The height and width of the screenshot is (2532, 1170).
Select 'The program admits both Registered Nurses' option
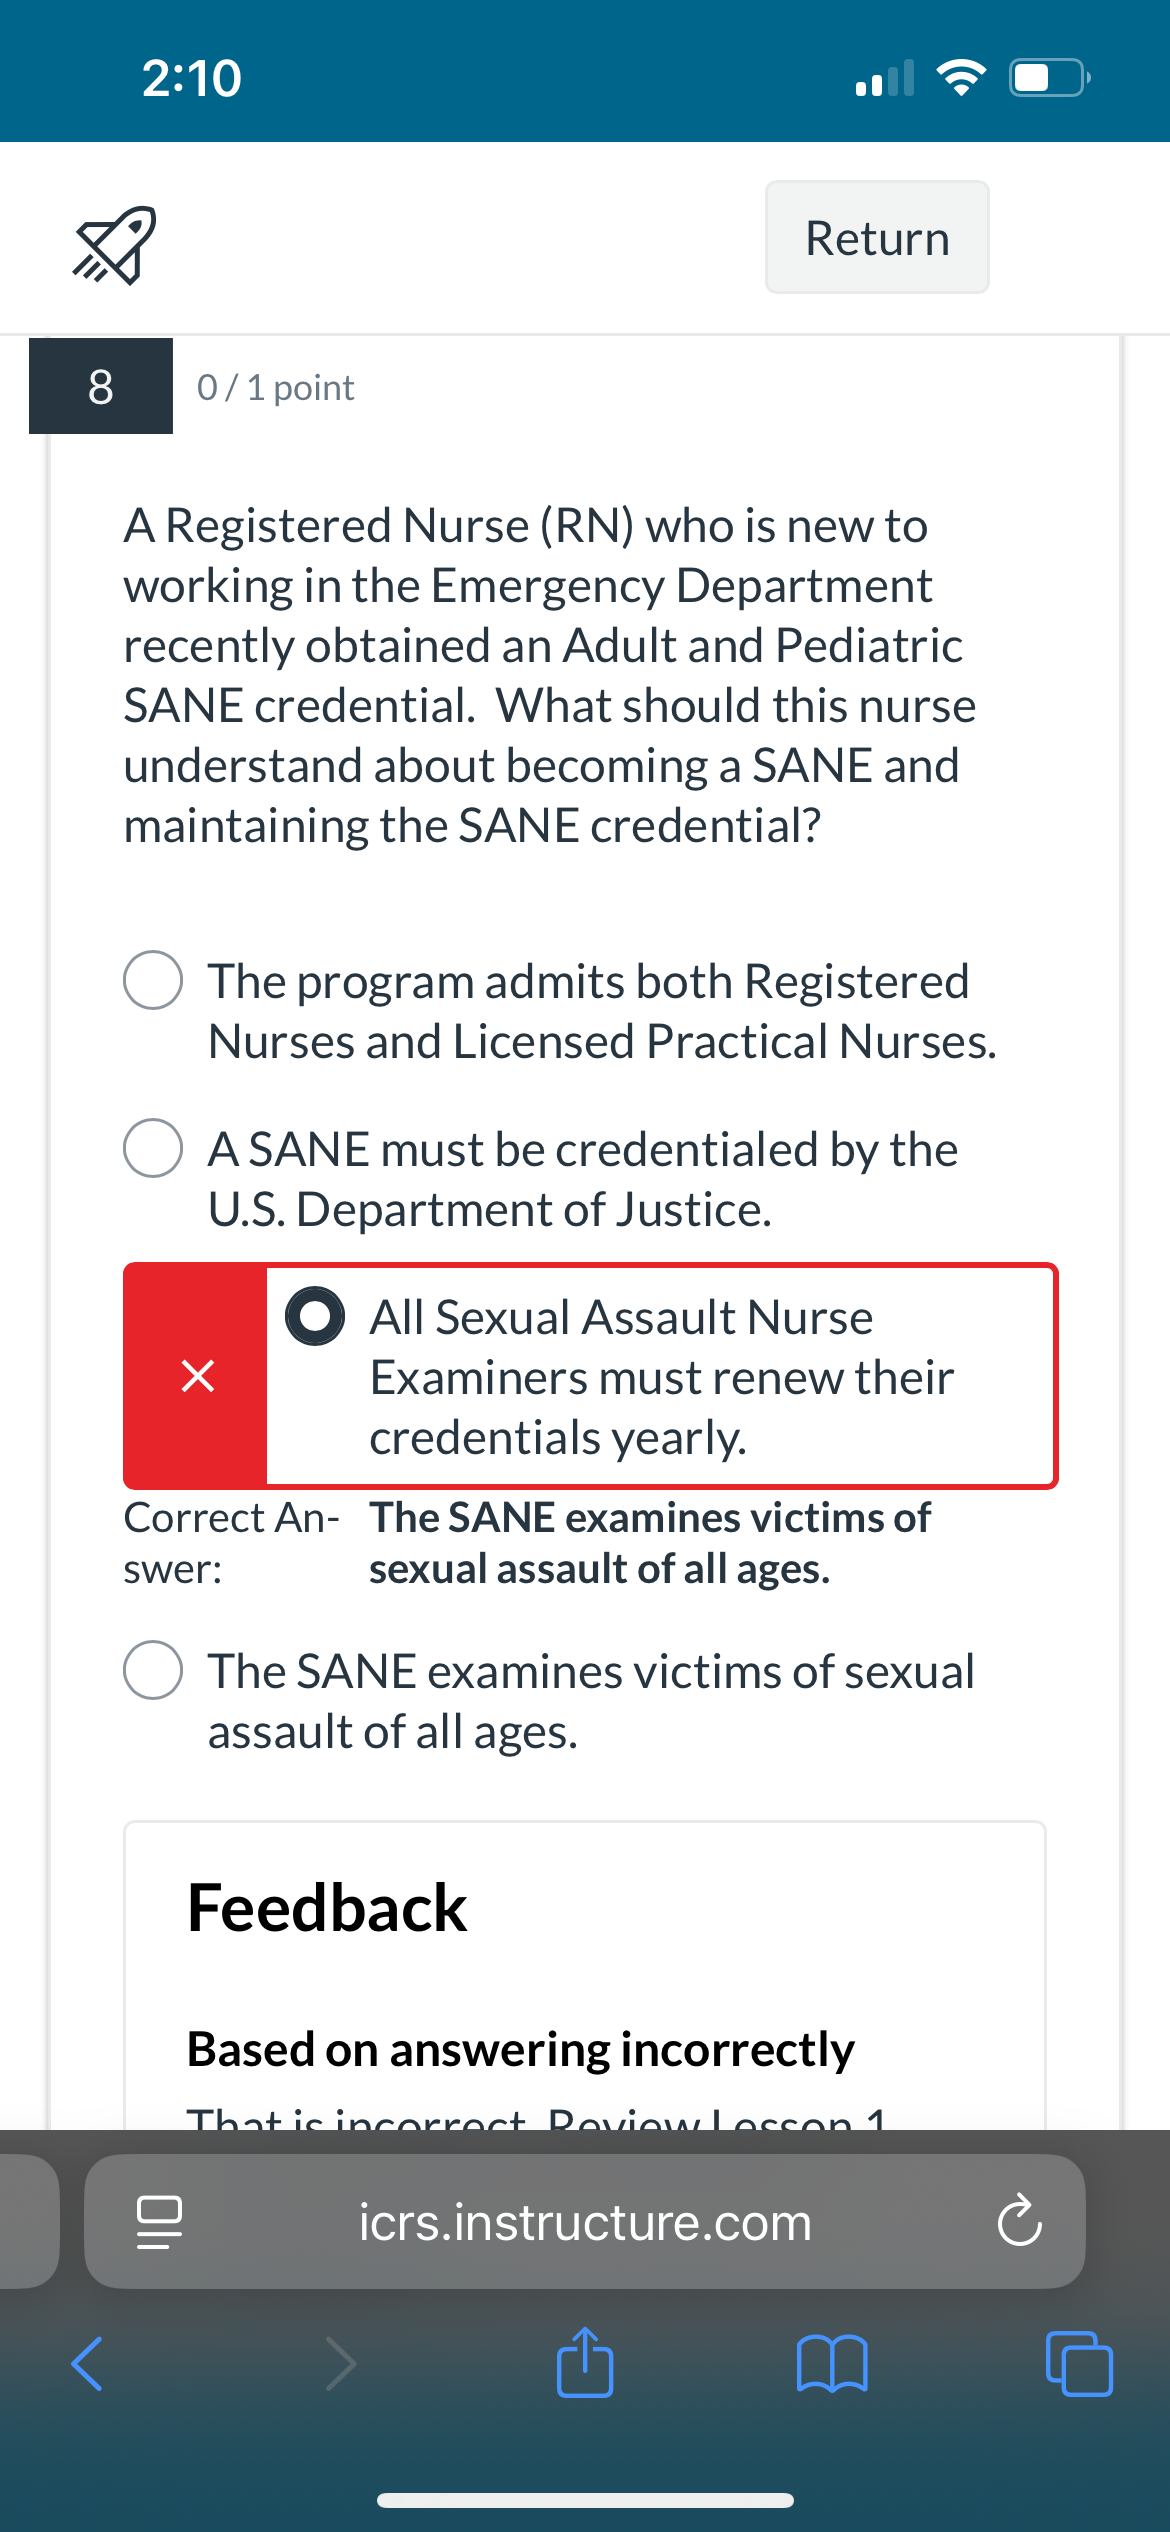pyautogui.click(x=153, y=980)
